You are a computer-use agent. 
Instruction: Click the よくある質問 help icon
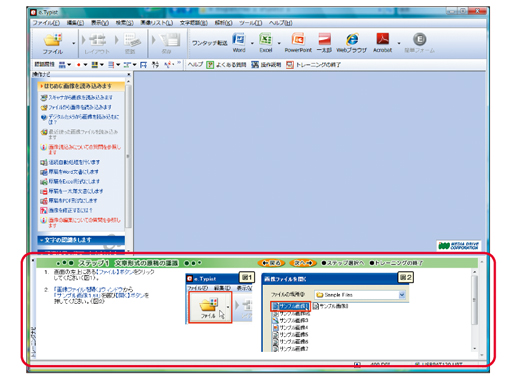[x=210, y=65]
